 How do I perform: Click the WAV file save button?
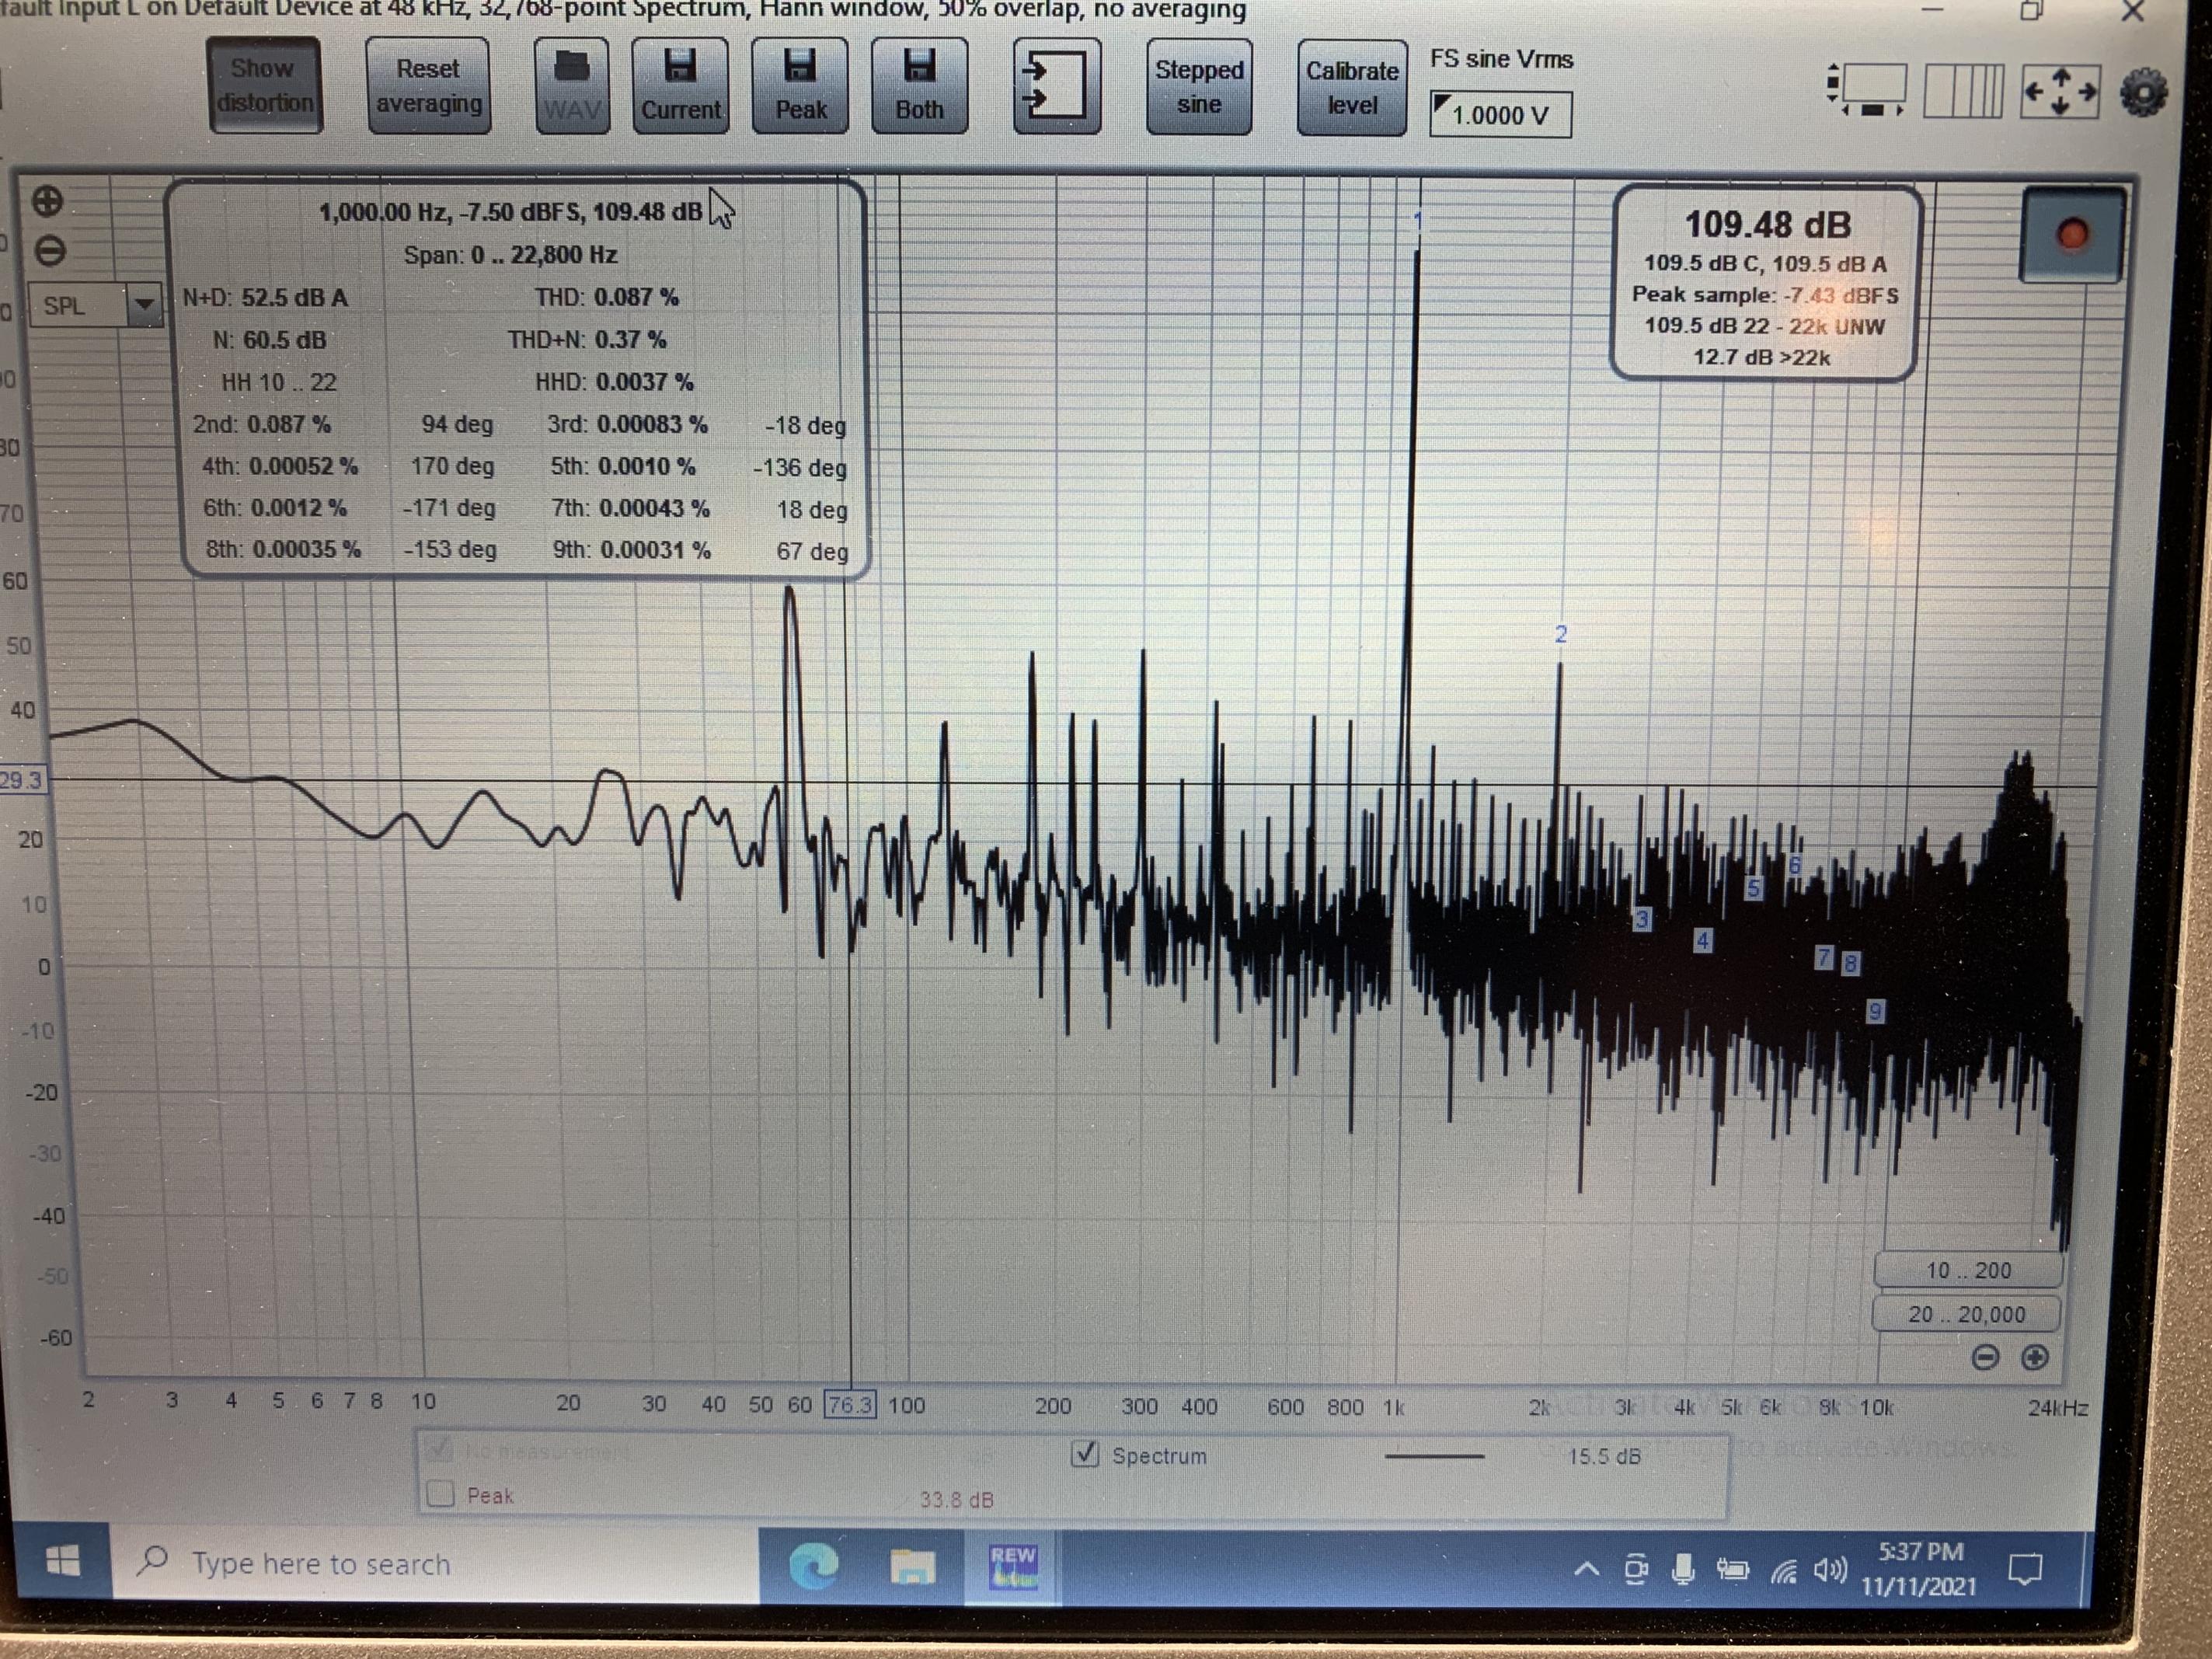571,86
